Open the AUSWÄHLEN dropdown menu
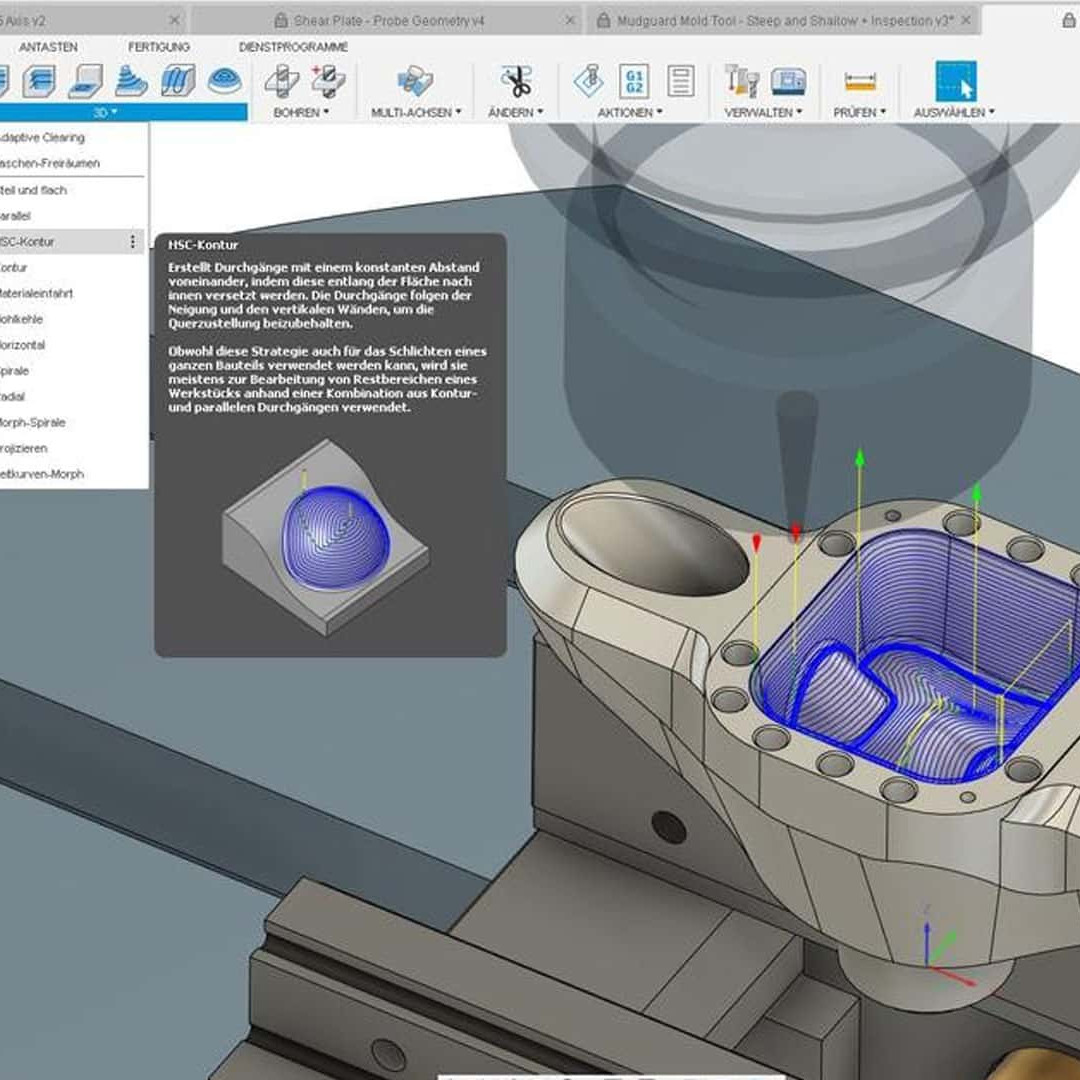This screenshot has width=1080, height=1080. click(x=954, y=113)
